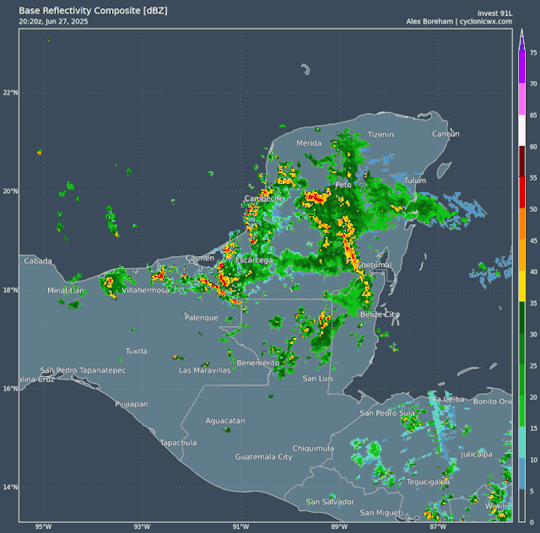Image resolution: width=540 pixels, height=533 pixels.
Task: Click the Invest 91L label
Action: 495,13
